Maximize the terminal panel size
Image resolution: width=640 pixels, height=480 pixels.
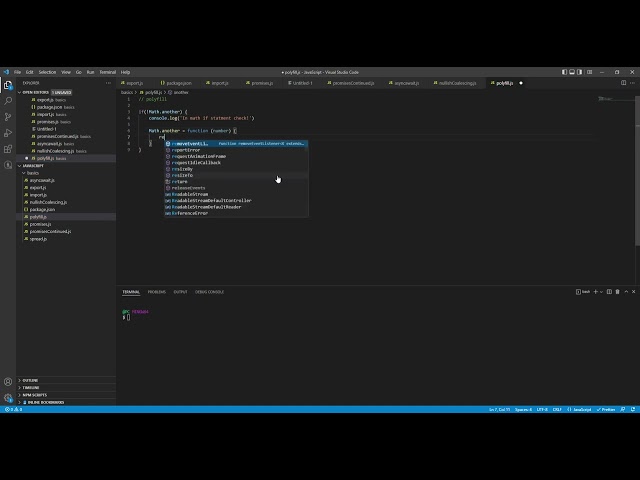pos(626,292)
